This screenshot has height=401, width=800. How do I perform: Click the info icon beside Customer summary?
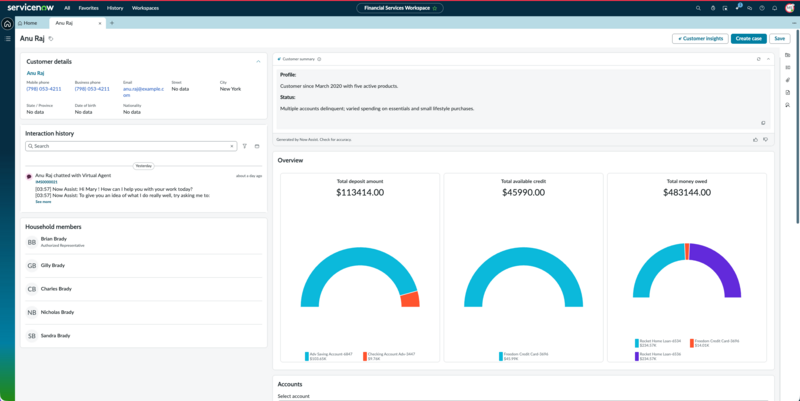pyautogui.click(x=319, y=59)
